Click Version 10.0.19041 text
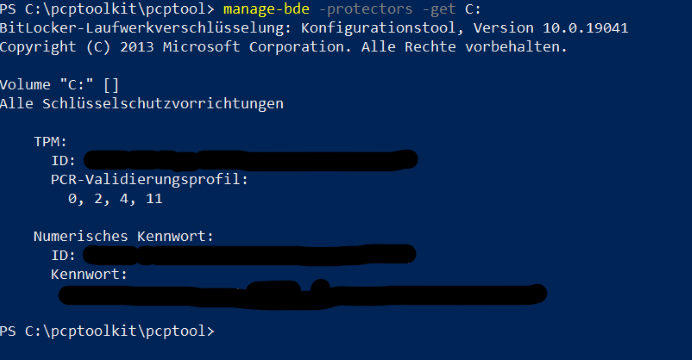The image size is (692, 360). click(550, 28)
